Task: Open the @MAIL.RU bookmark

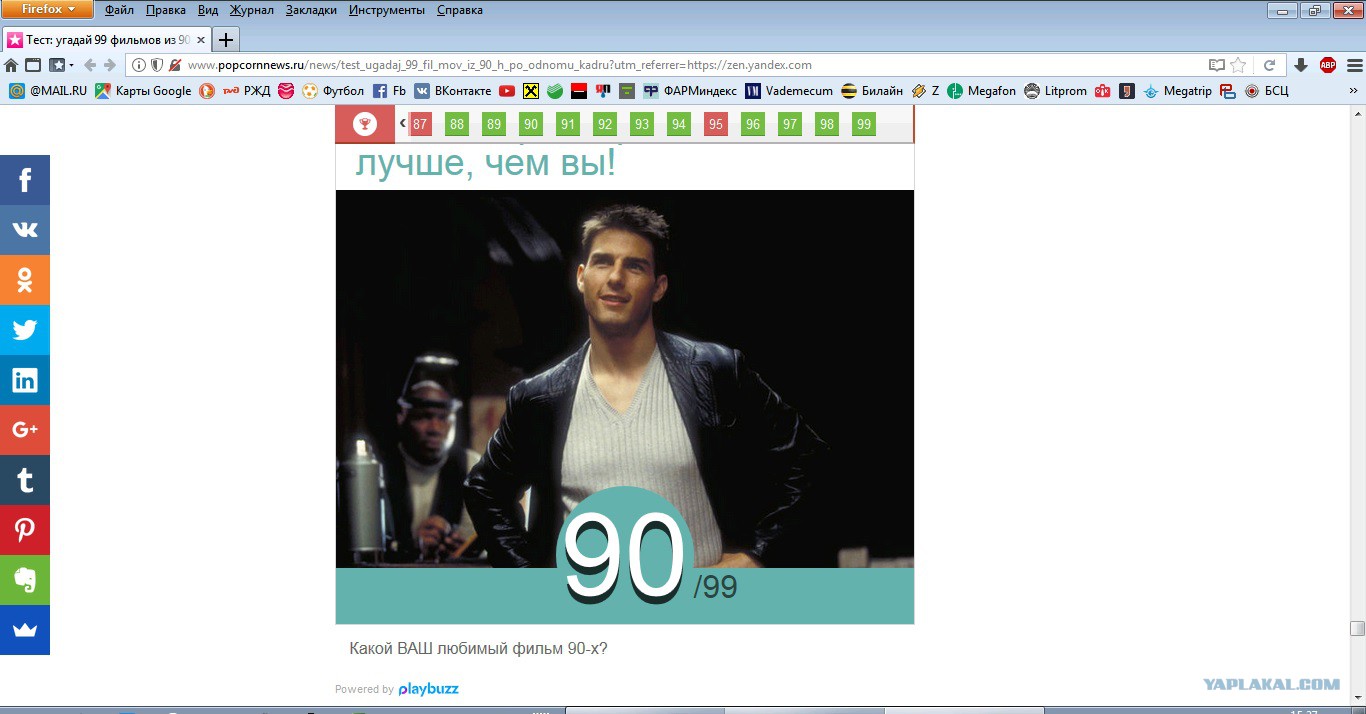Action: point(49,91)
